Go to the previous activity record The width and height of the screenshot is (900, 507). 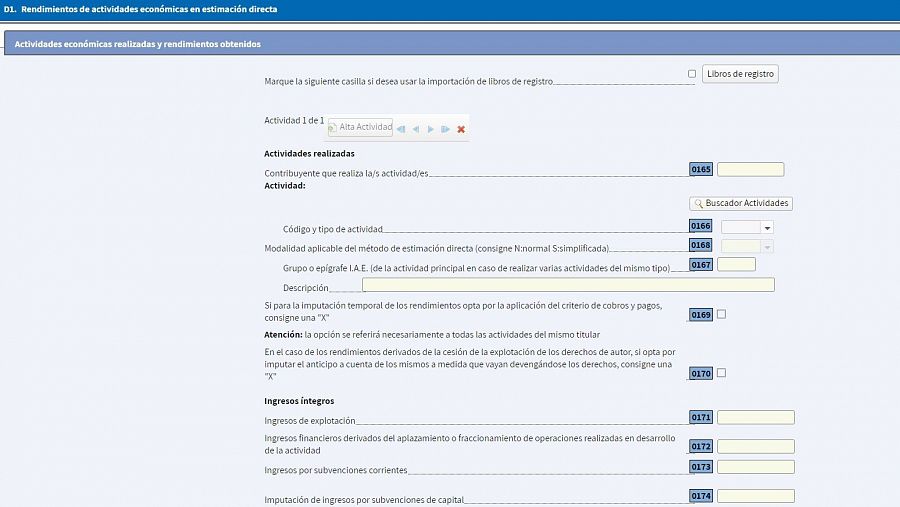tap(416, 129)
